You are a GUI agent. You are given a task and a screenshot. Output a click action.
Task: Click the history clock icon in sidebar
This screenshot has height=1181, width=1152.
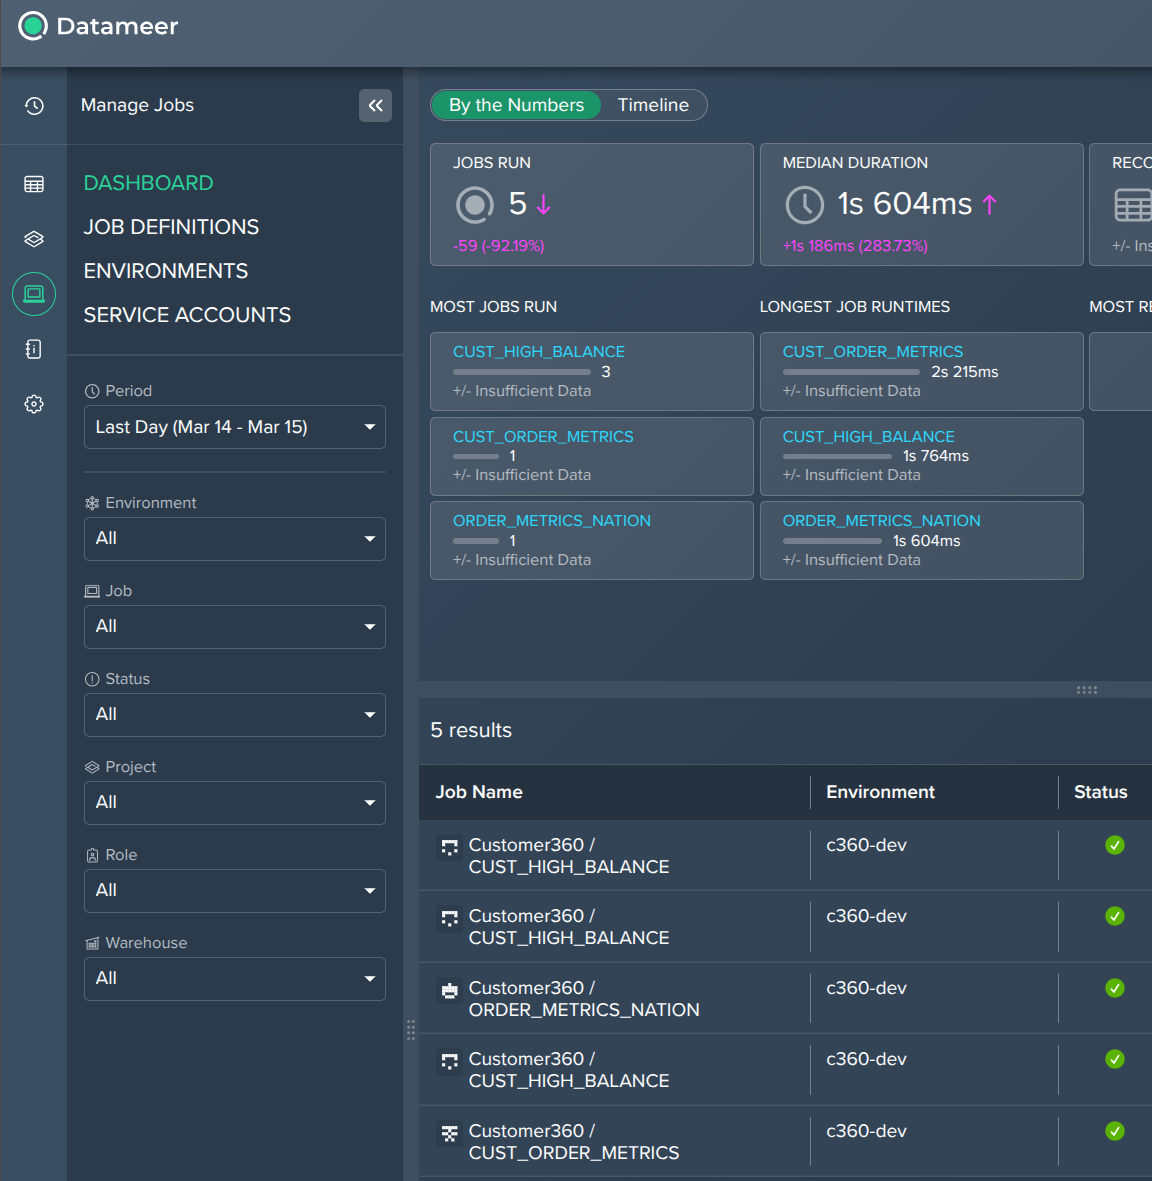pyautogui.click(x=34, y=106)
